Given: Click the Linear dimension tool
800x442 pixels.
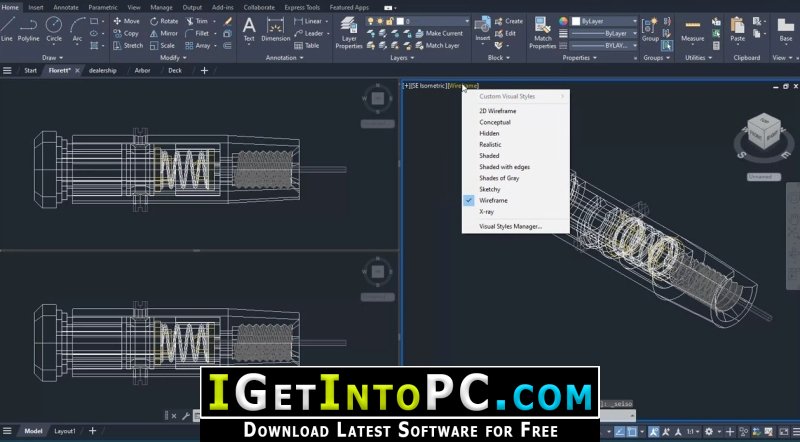Looking at the screenshot, I should 308,21.
